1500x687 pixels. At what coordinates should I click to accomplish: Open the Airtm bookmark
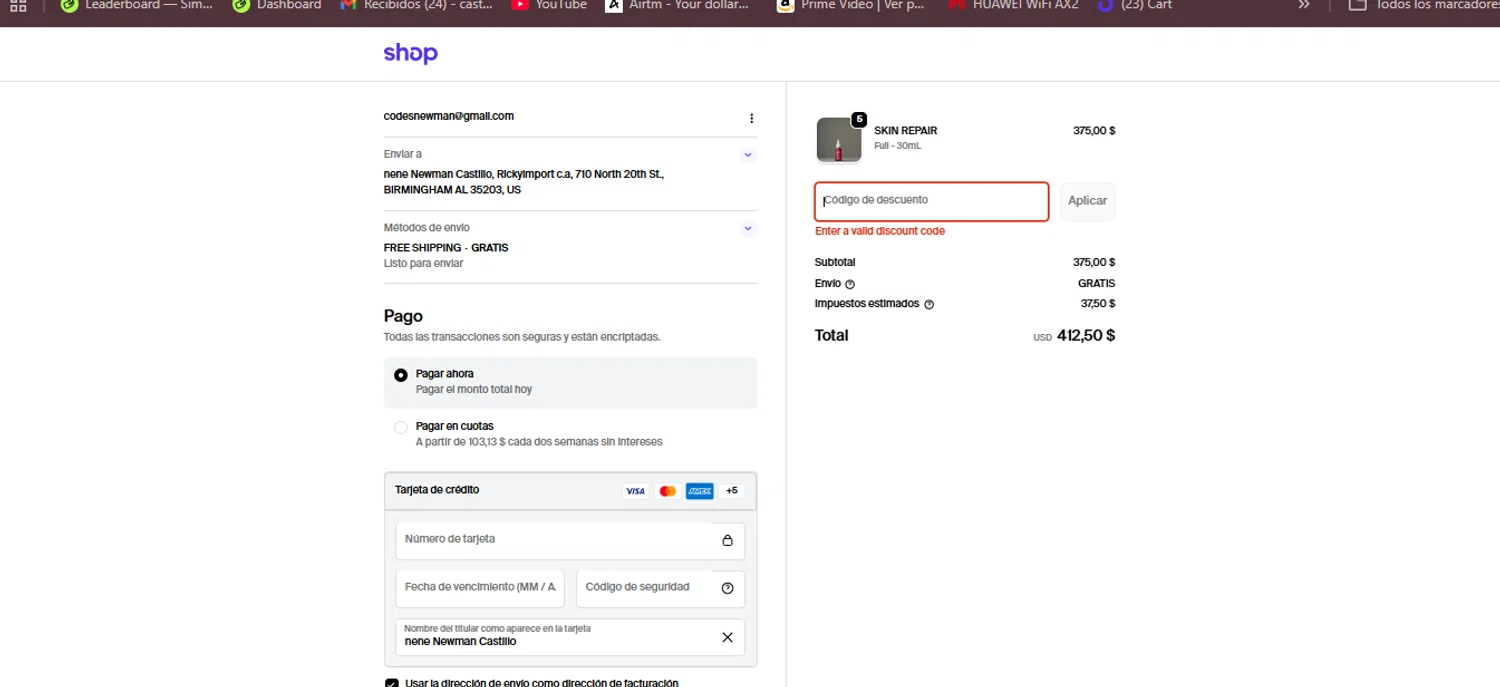click(678, 5)
